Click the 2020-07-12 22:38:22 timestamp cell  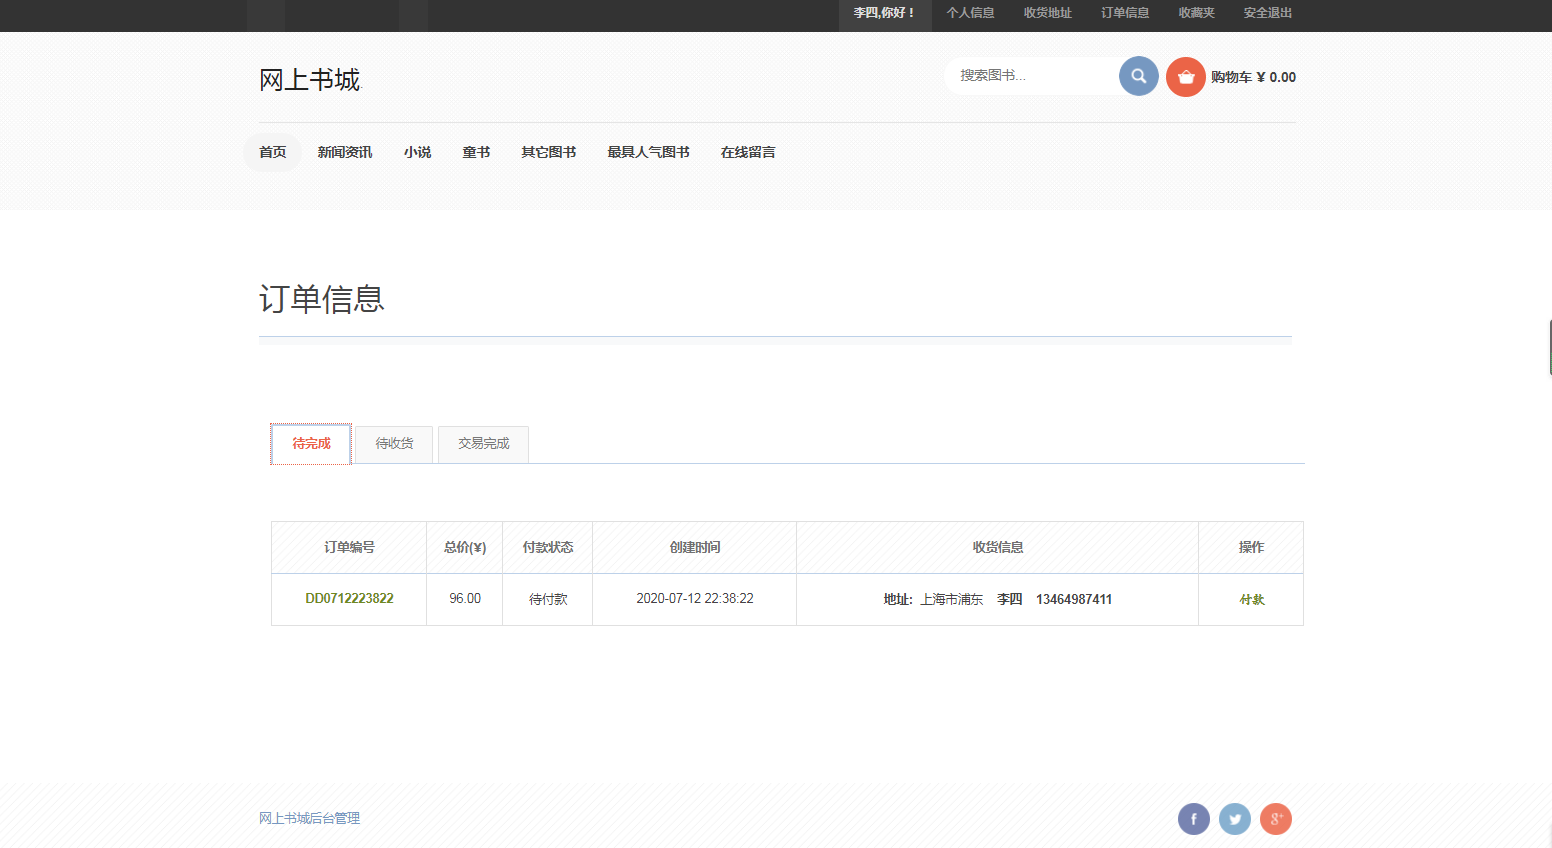pyautogui.click(x=695, y=599)
